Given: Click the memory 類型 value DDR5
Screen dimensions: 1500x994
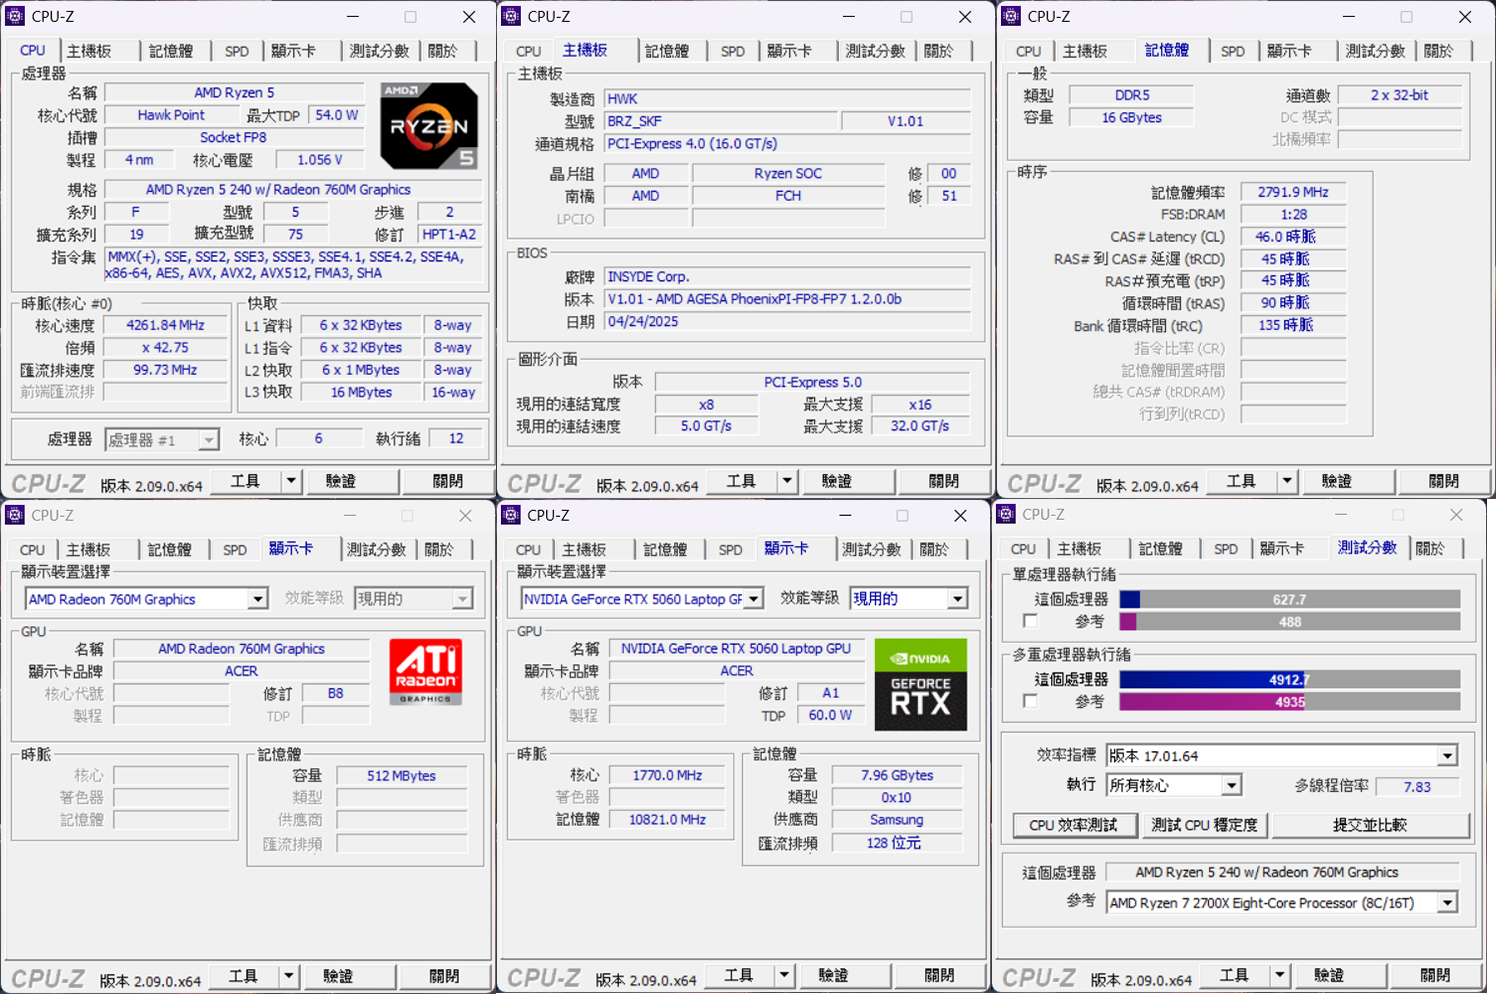Looking at the screenshot, I should click(1132, 95).
